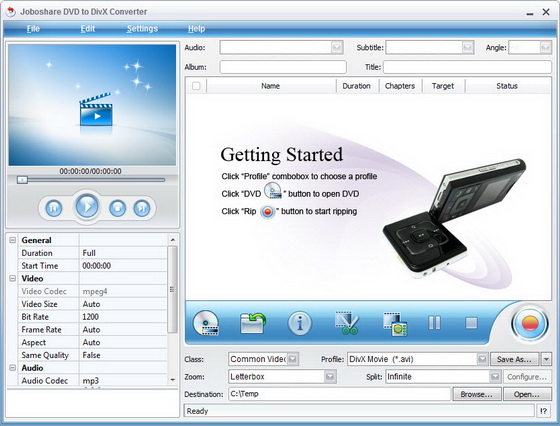Start ripping with the red Rip button

pos(530,324)
